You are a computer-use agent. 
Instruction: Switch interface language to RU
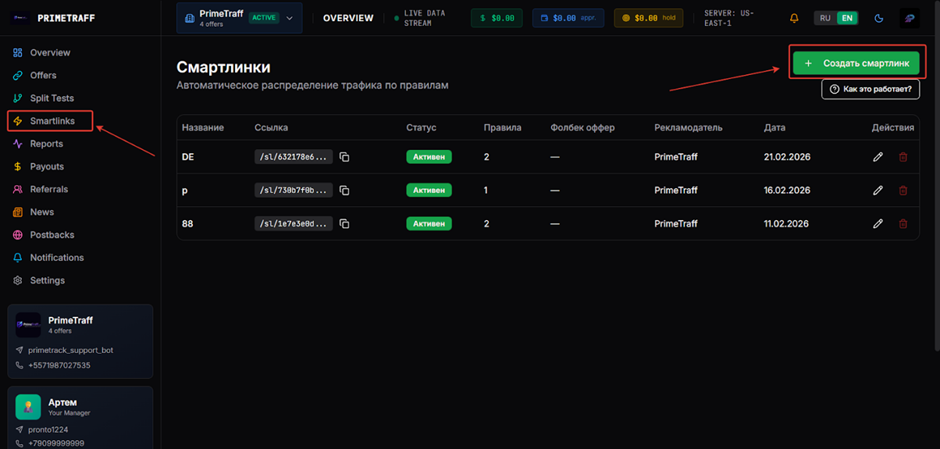pyautogui.click(x=825, y=18)
